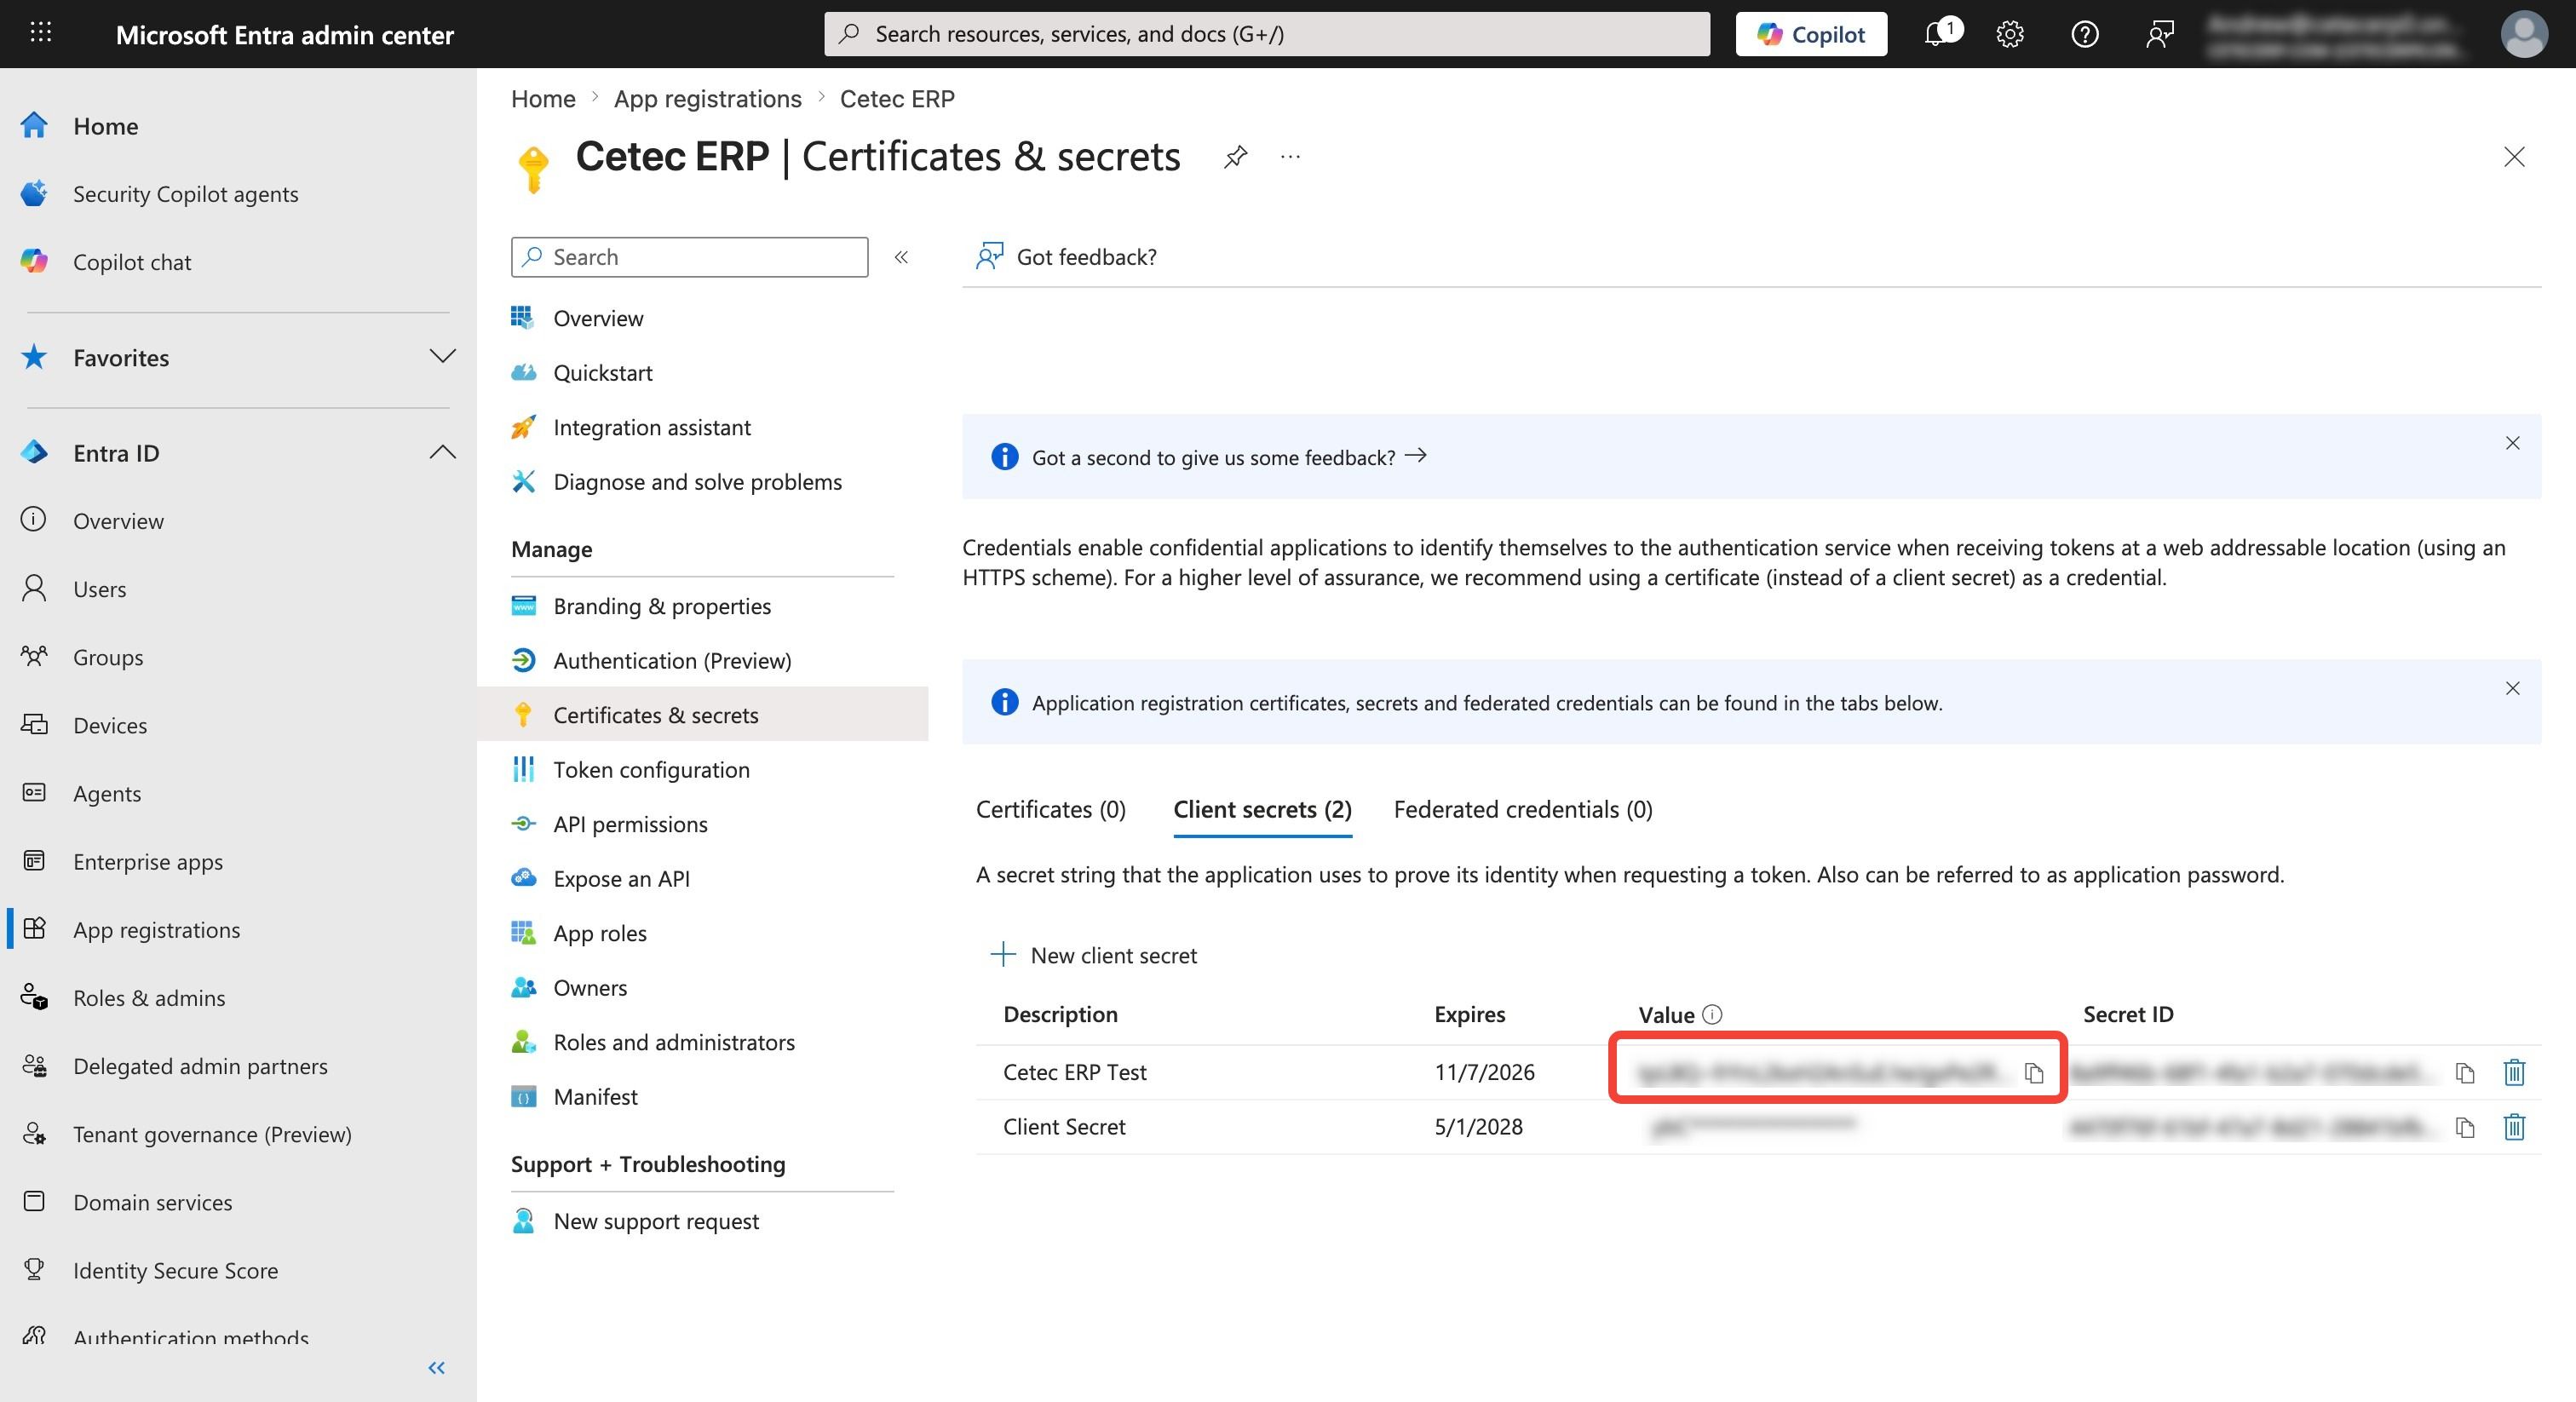Go to Home in left navigation
Viewport: 2576px width, 1402px height.
[105, 126]
